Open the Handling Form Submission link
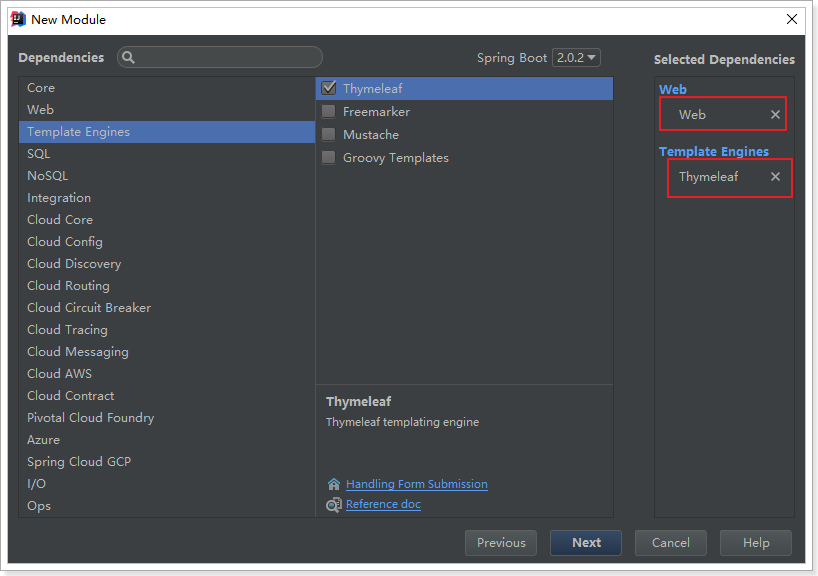818x576 pixels. pos(417,484)
